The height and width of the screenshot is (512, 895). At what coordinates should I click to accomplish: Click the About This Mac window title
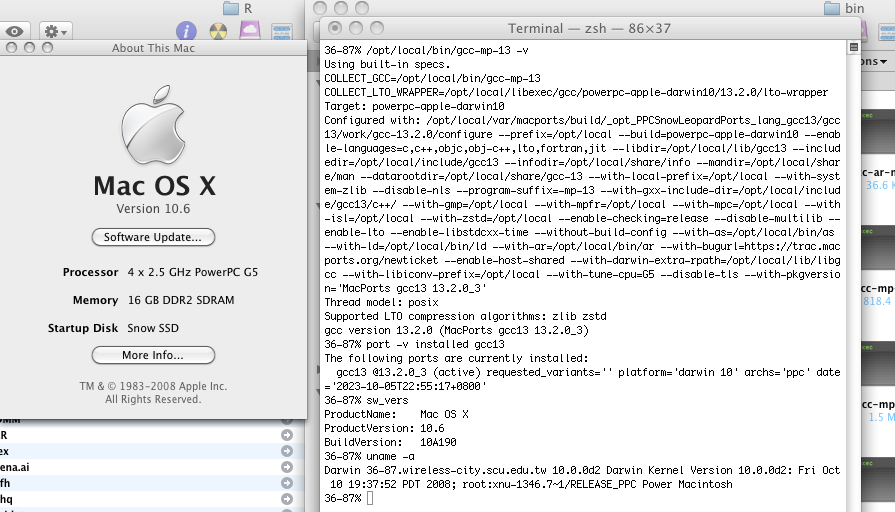[x=153, y=48]
